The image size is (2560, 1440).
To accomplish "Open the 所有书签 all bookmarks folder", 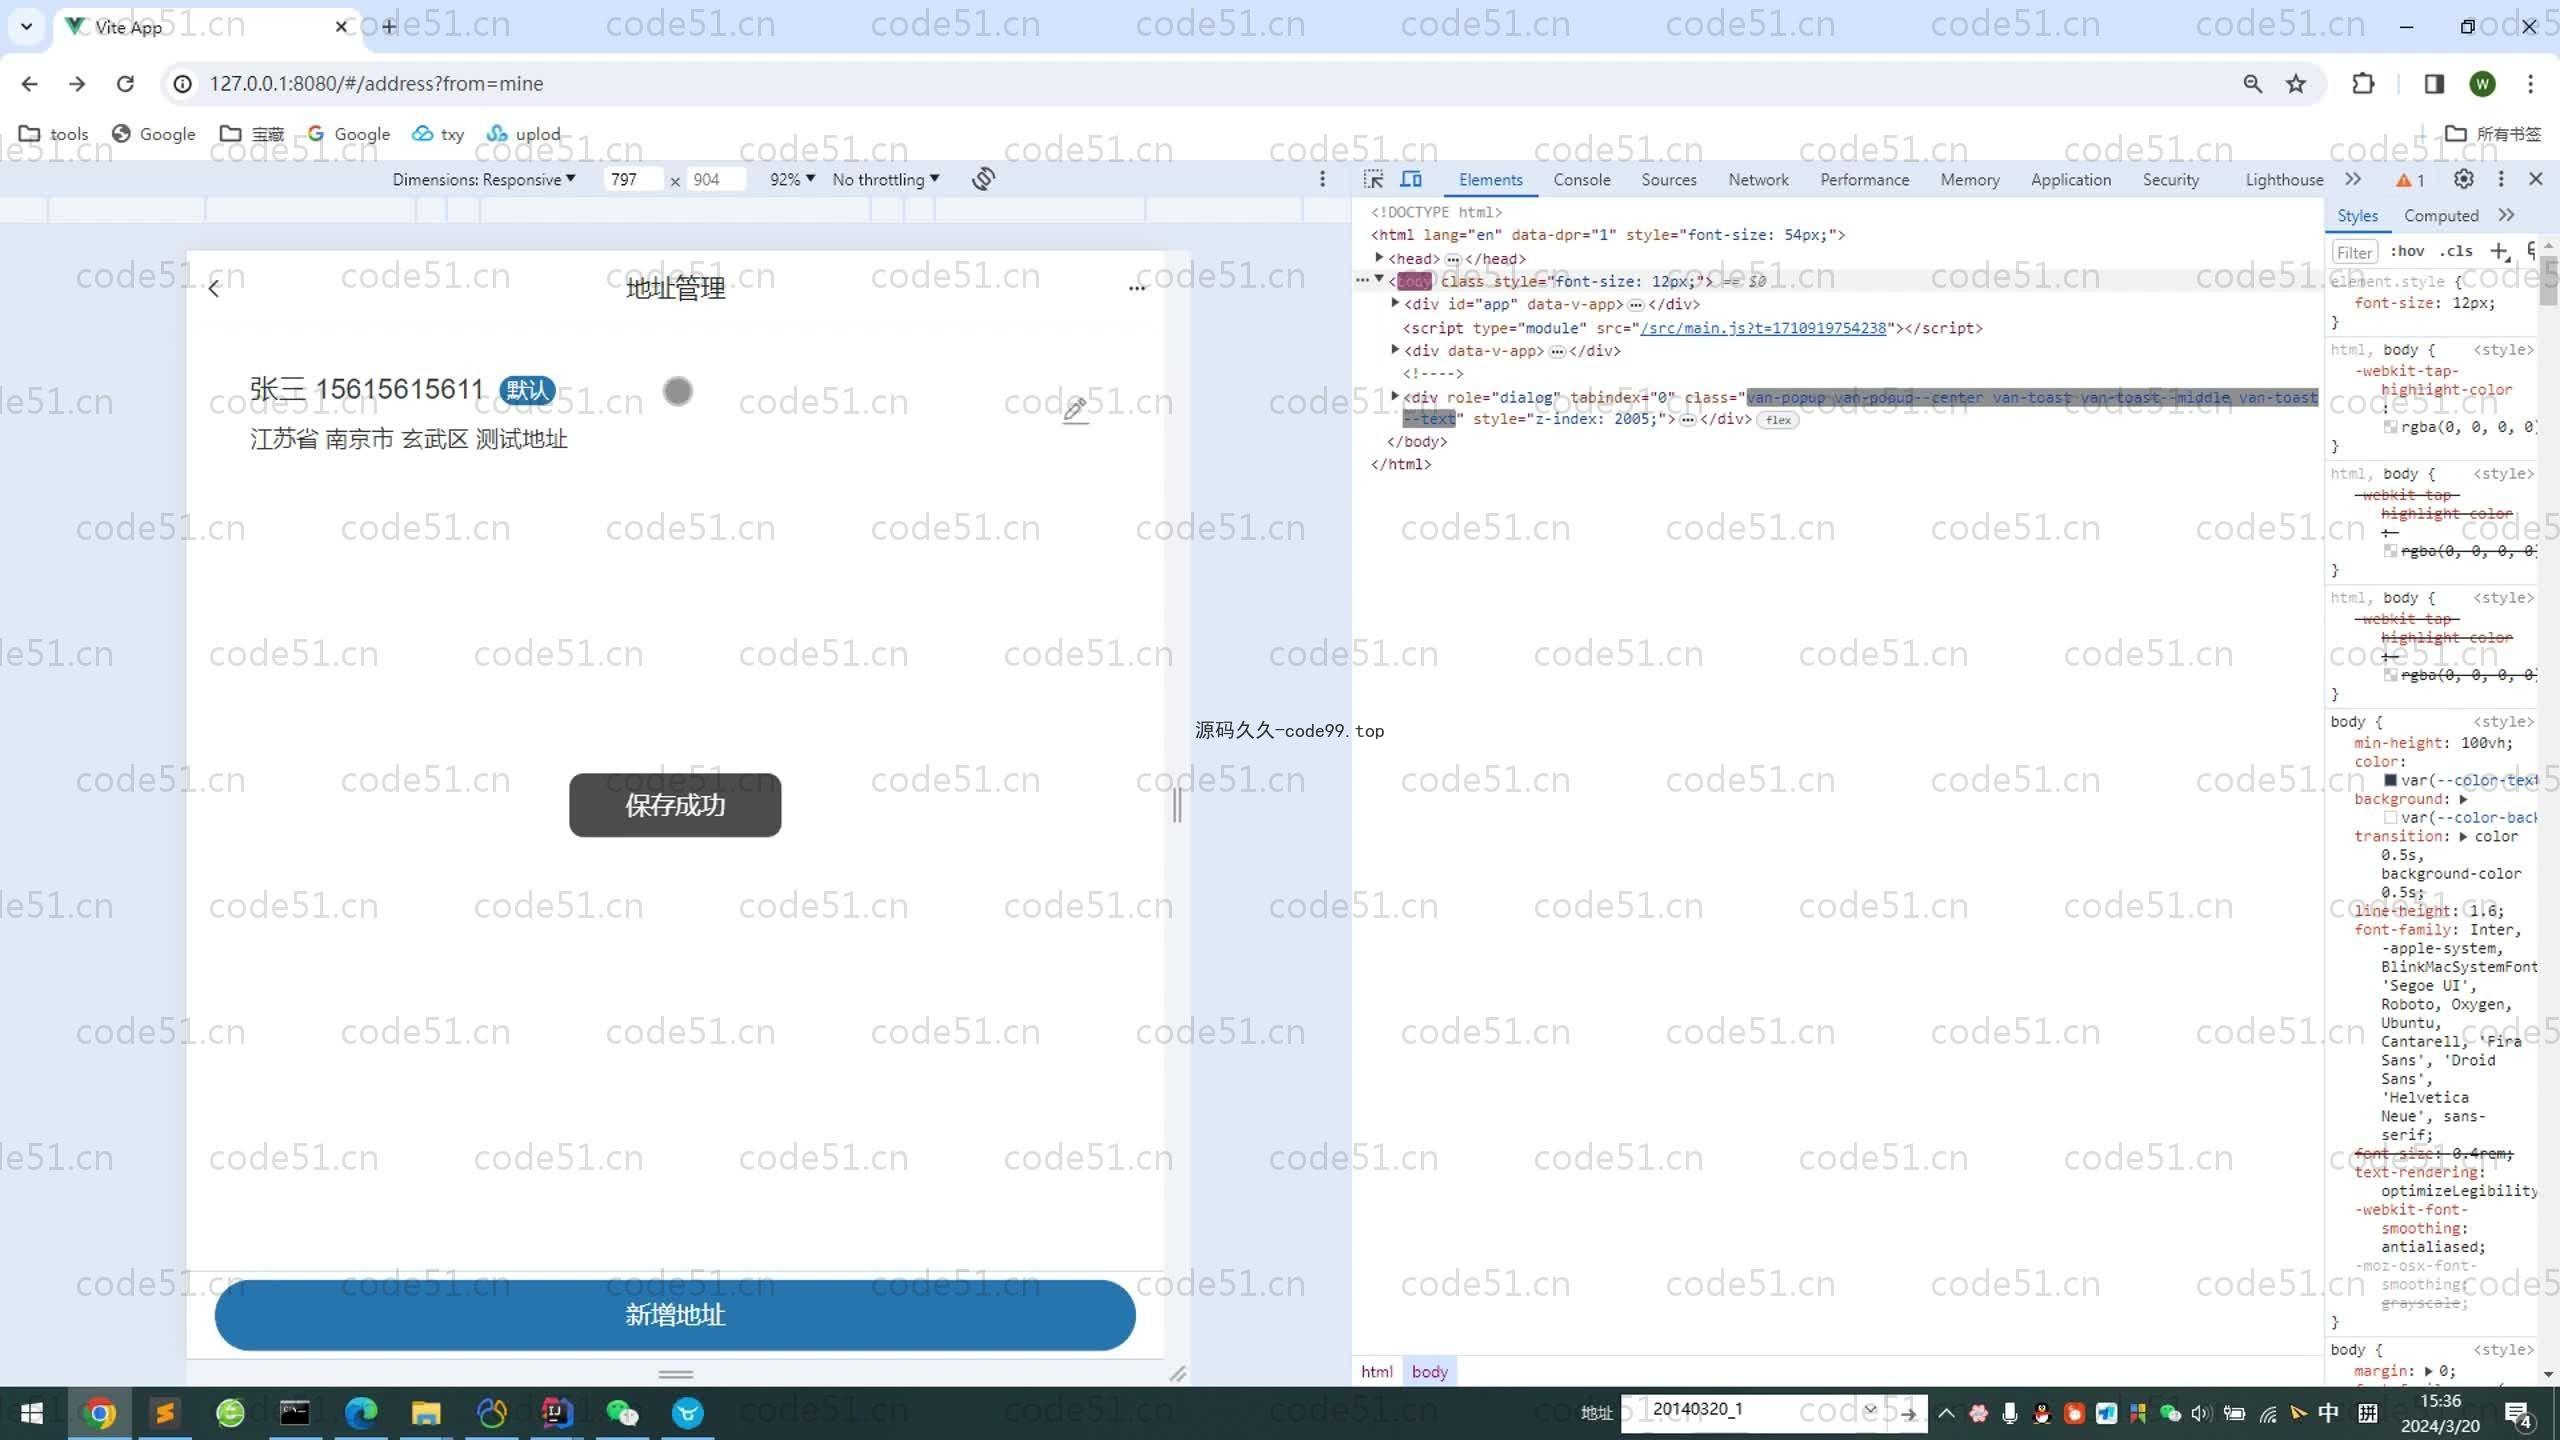I will coord(2494,134).
